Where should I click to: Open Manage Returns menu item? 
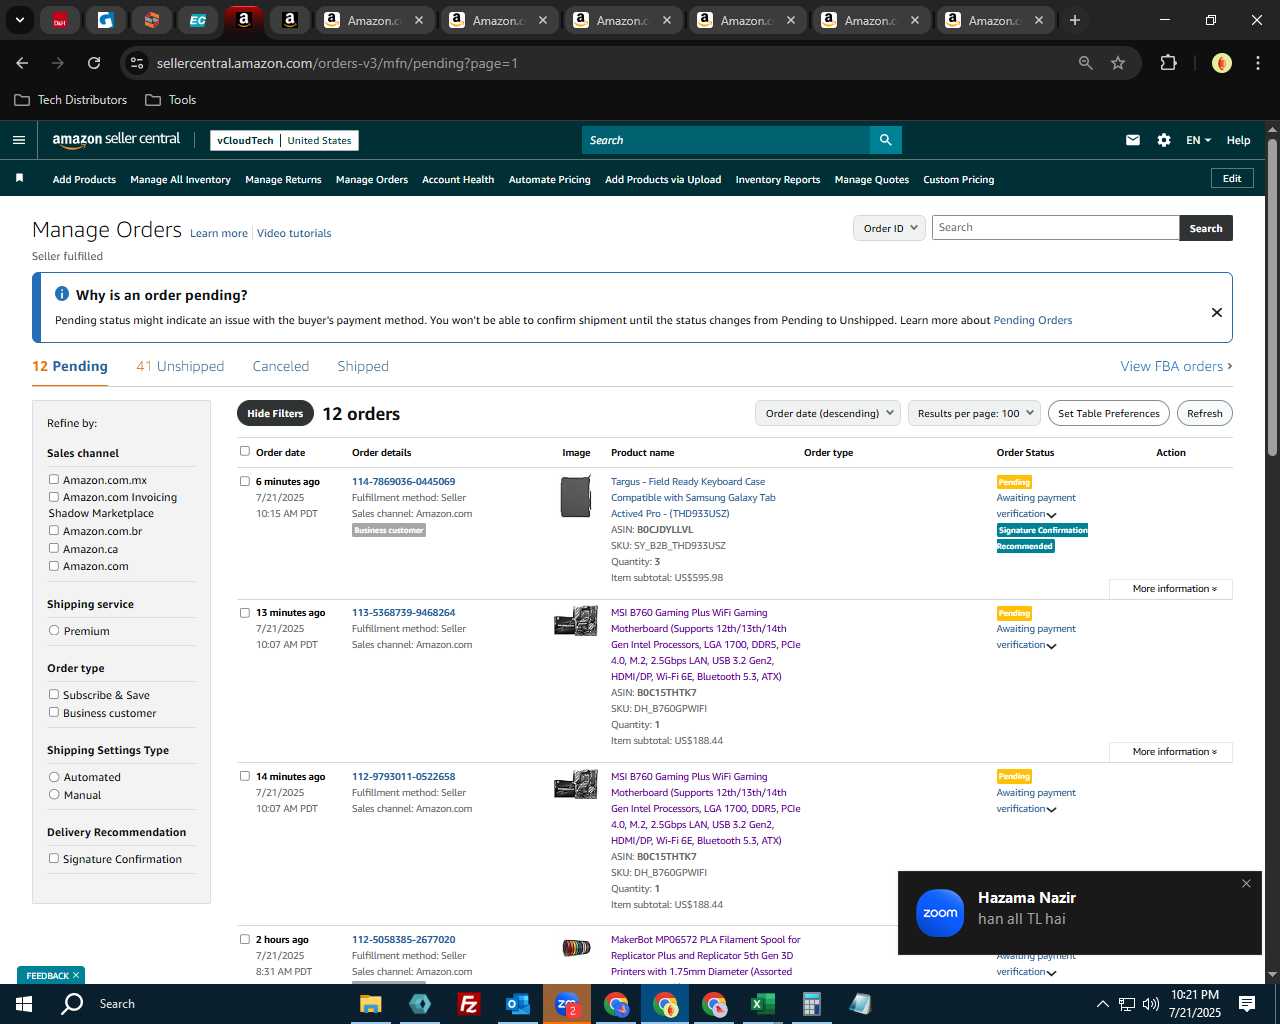coord(283,179)
